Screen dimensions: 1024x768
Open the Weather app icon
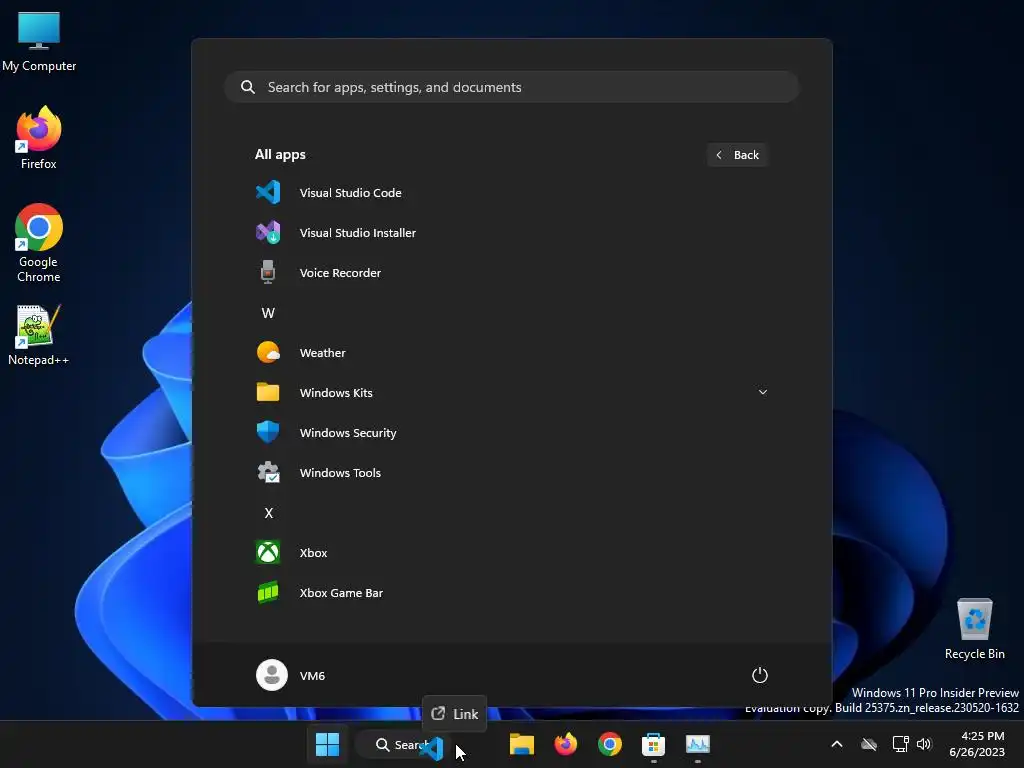[268, 353]
